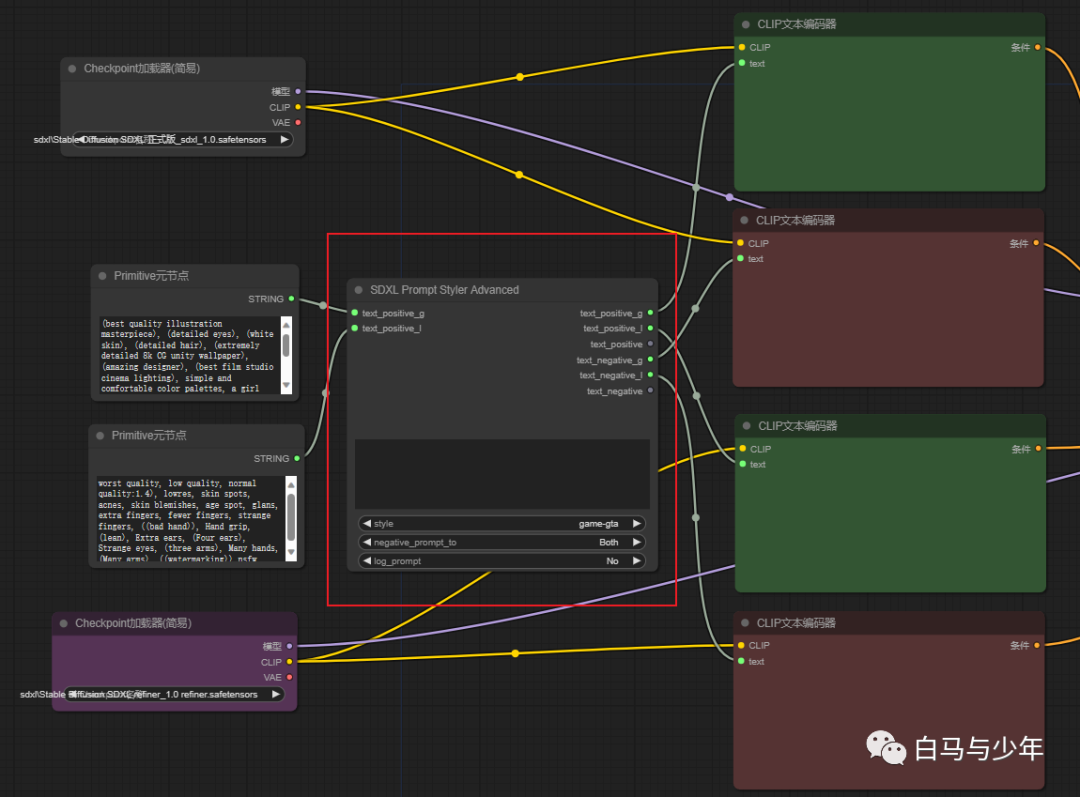Viewport: 1080px width, 797px height.
Task: Click the 条件 output on the topmost CLIP文本编码器
Action: 1037,47
